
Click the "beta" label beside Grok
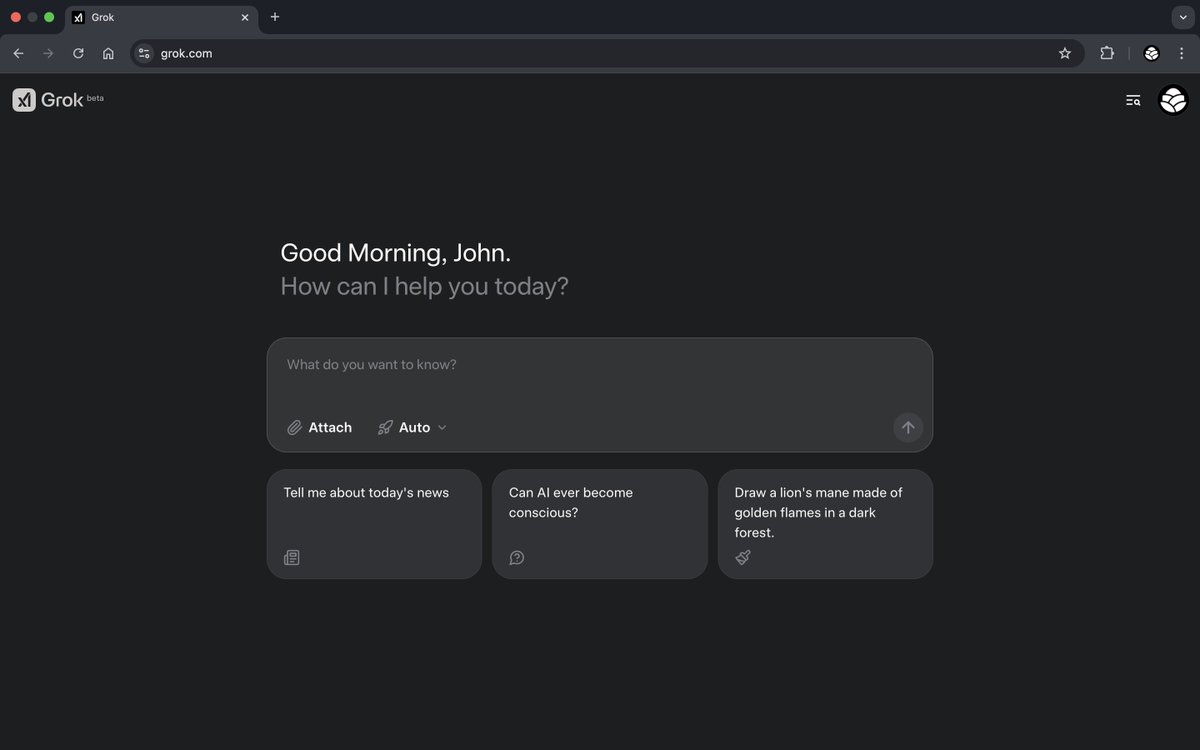(95, 98)
